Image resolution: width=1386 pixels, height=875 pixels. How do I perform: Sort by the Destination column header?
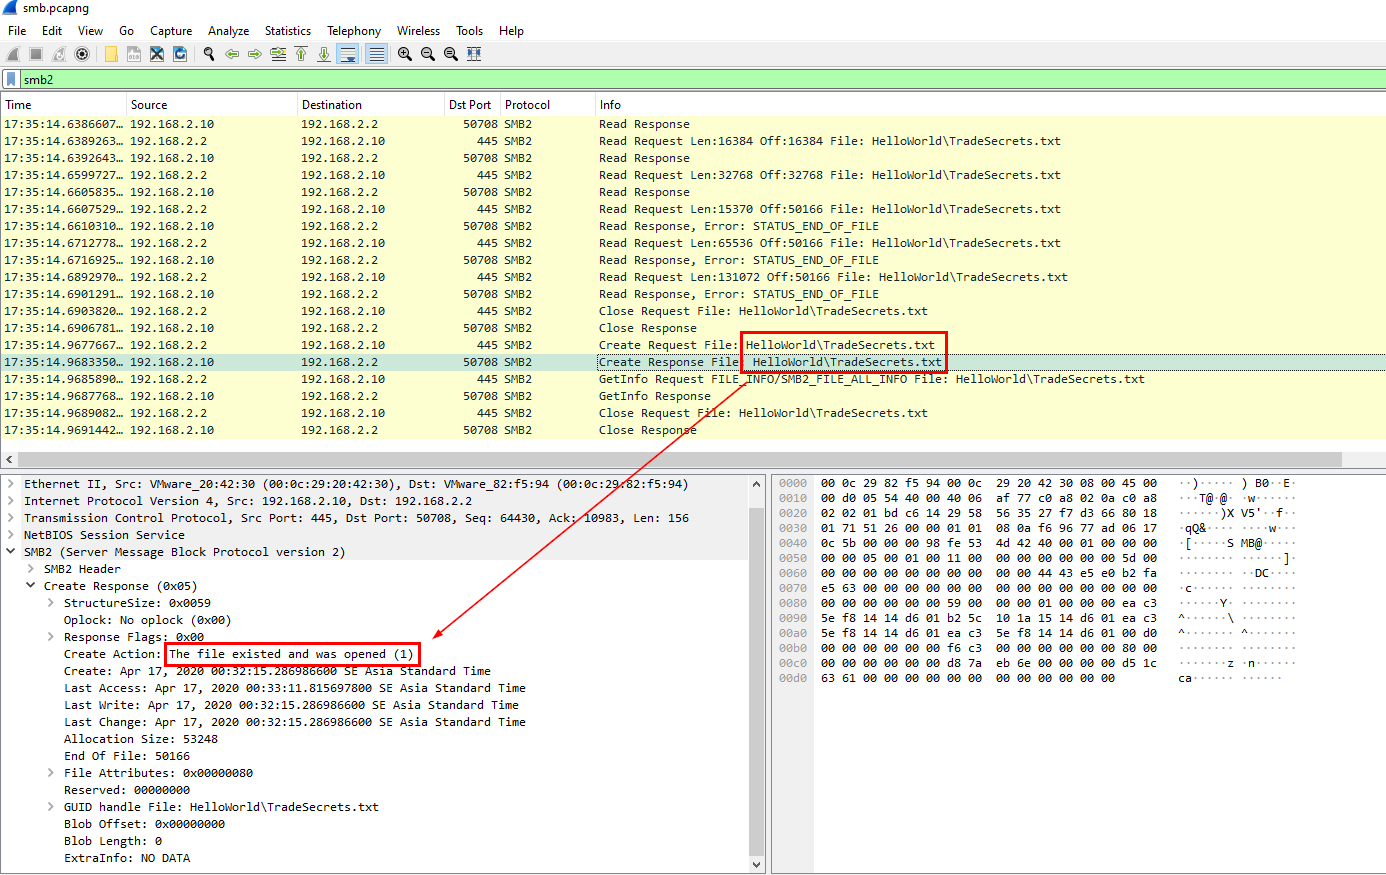click(x=332, y=105)
